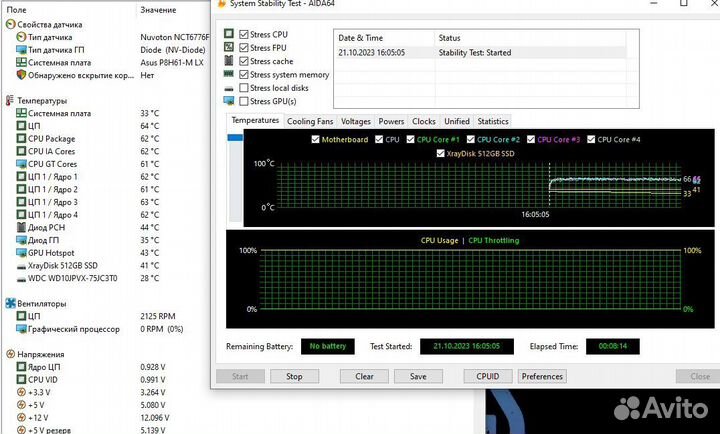The width and height of the screenshot is (720, 434).
Task: Click the voltage icon beside Напряжения
Action: [10, 354]
